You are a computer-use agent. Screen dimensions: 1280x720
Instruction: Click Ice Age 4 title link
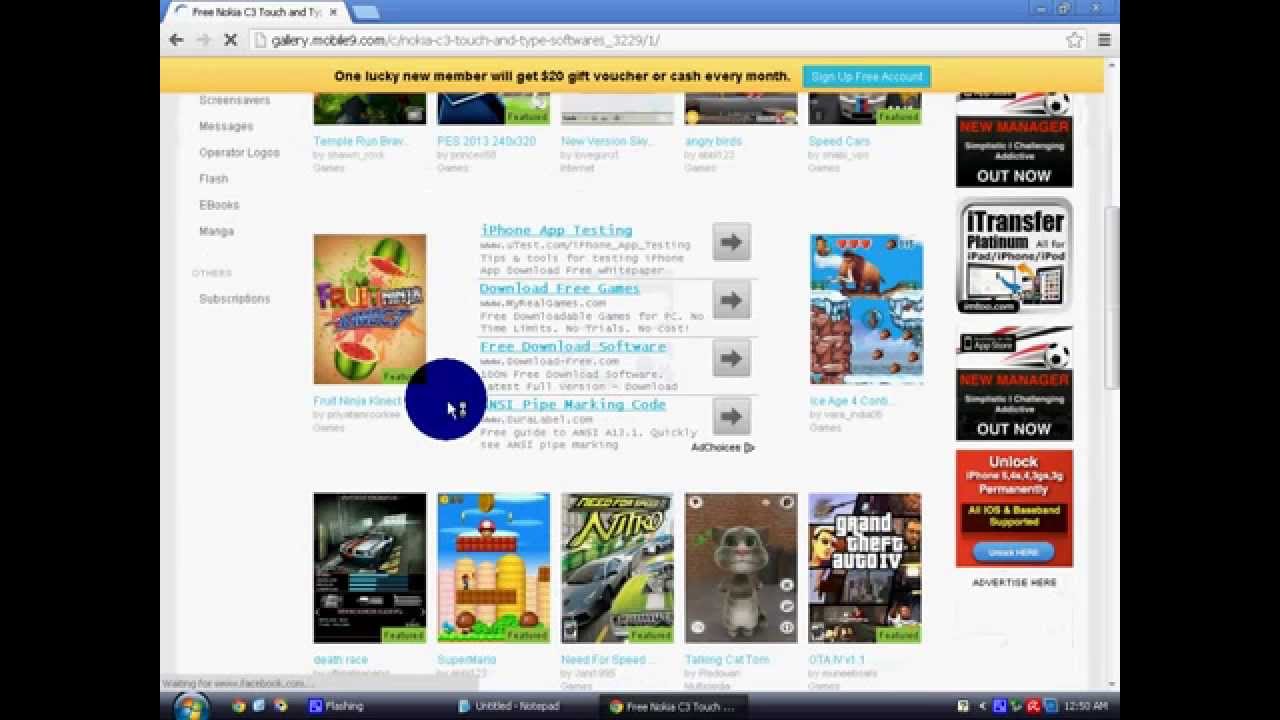click(851, 401)
